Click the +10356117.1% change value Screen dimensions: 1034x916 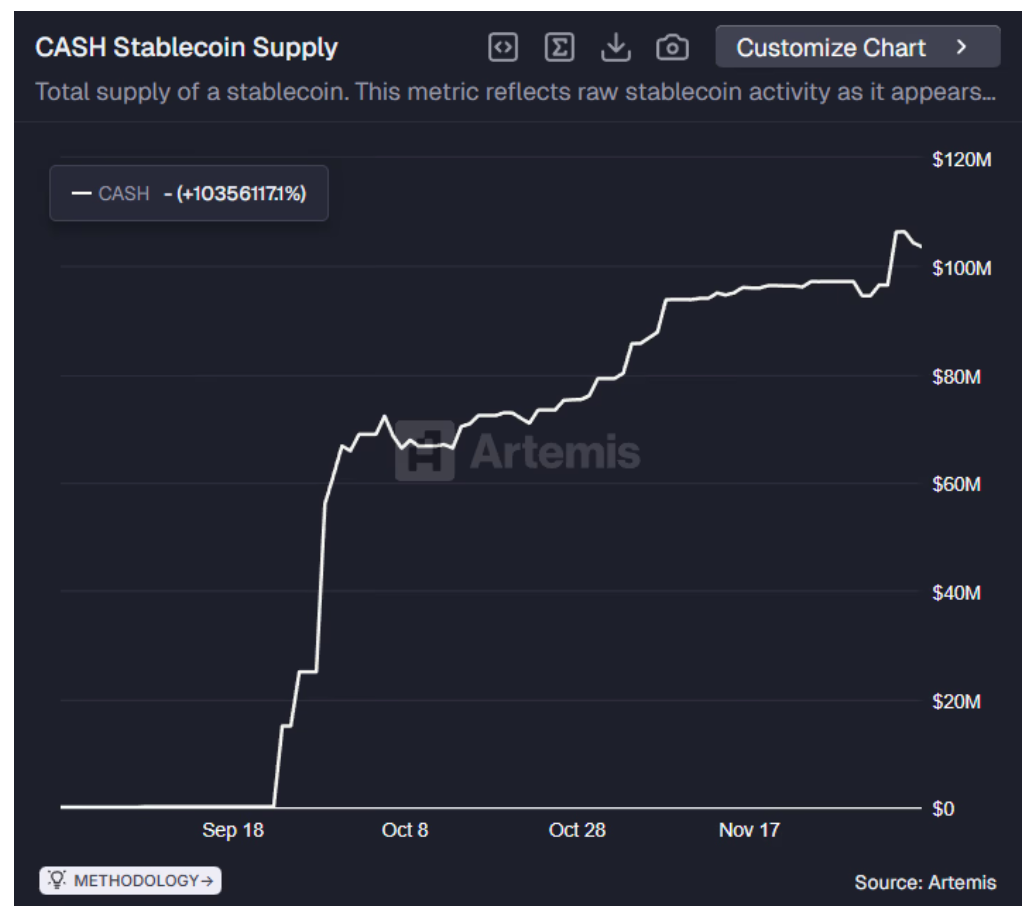[x=241, y=193]
